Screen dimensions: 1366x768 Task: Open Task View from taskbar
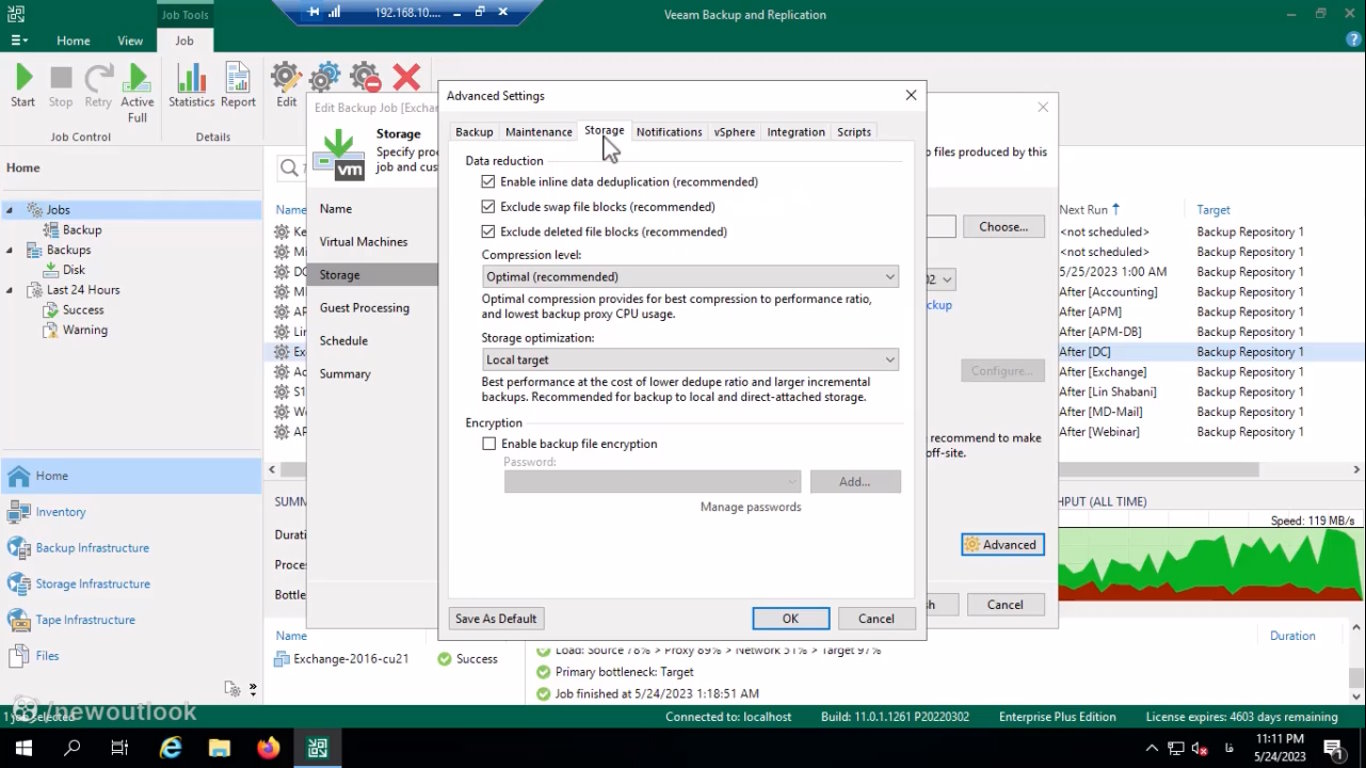click(120, 748)
